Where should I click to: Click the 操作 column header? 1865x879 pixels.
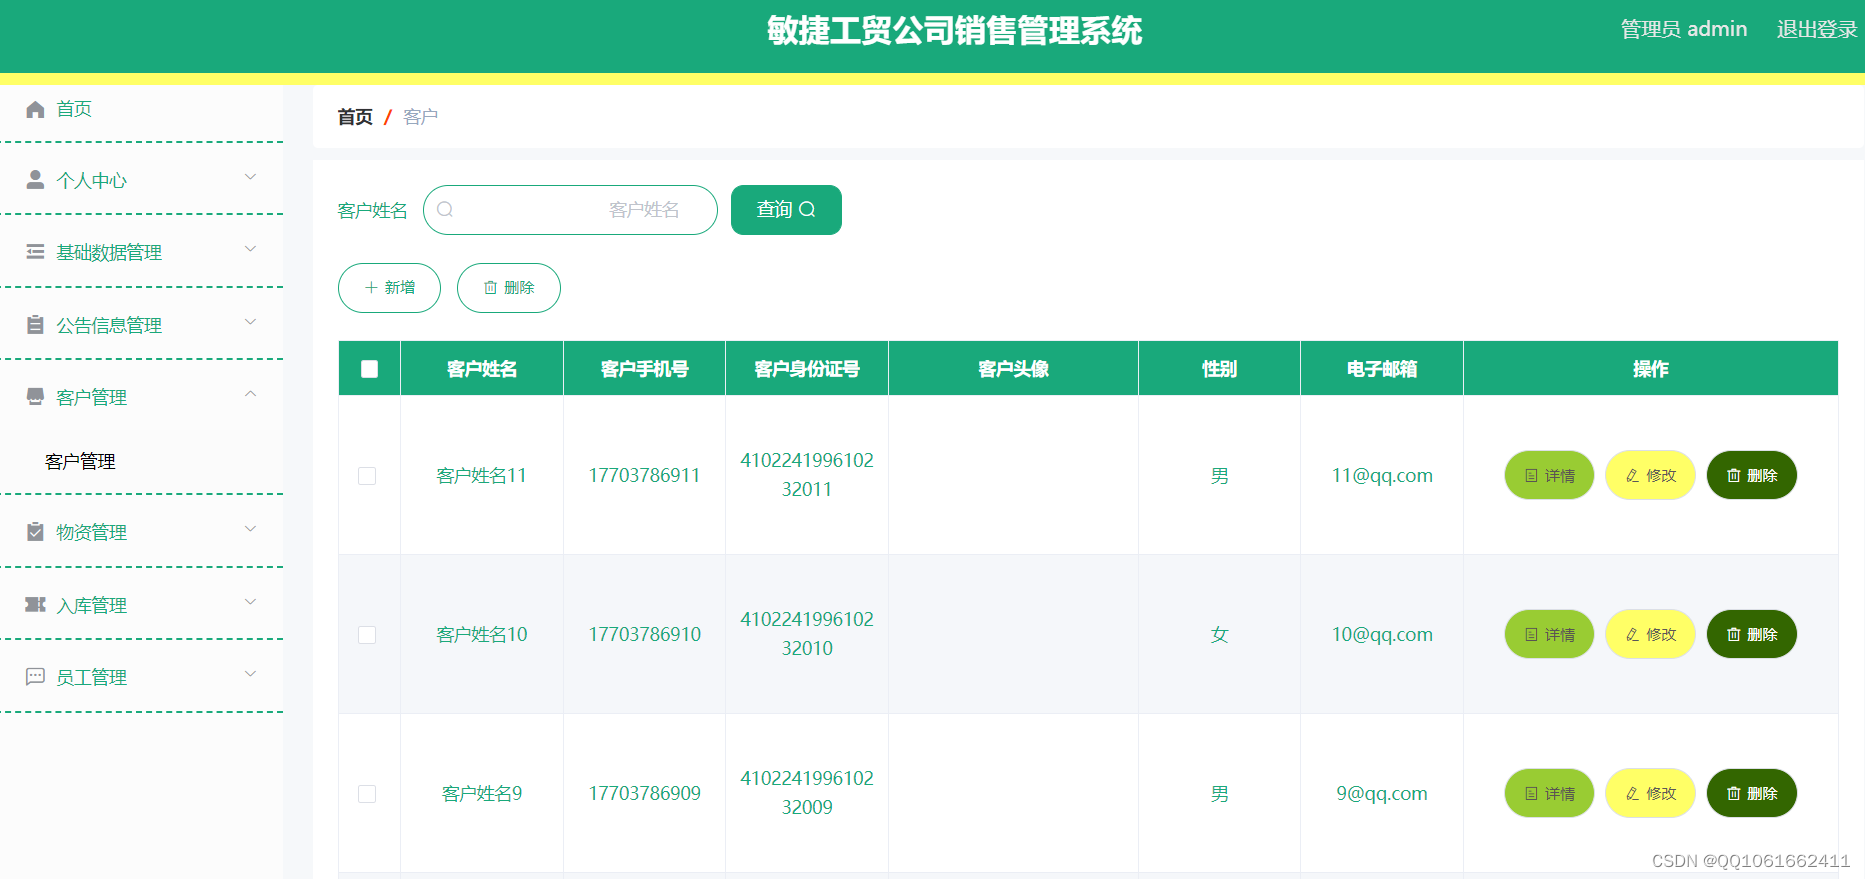click(1650, 369)
